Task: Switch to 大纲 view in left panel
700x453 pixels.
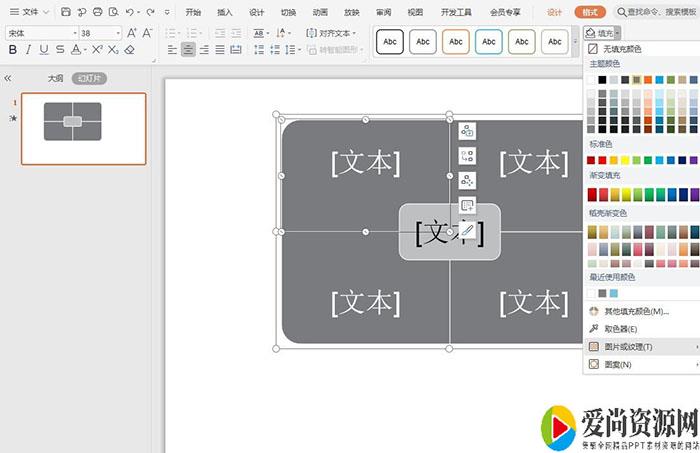Action: (x=55, y=78)
